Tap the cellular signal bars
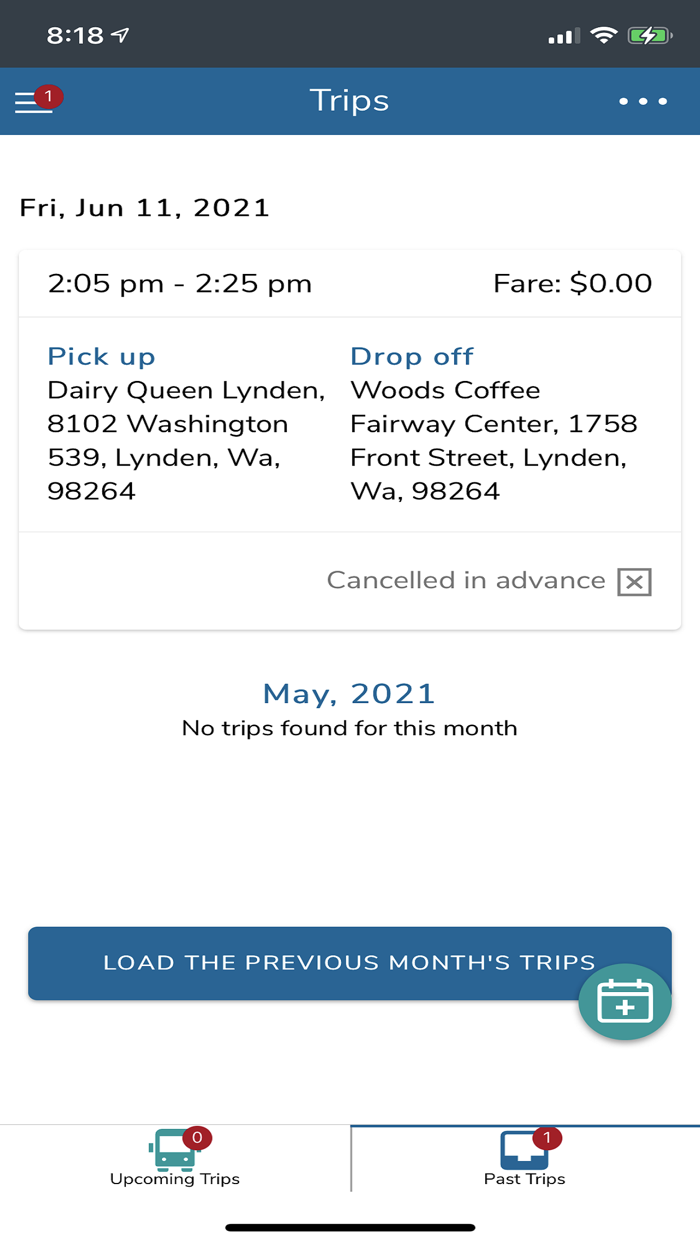This screenshot has width=700, height=1244. pyautogui.click(x=562, y=35)
